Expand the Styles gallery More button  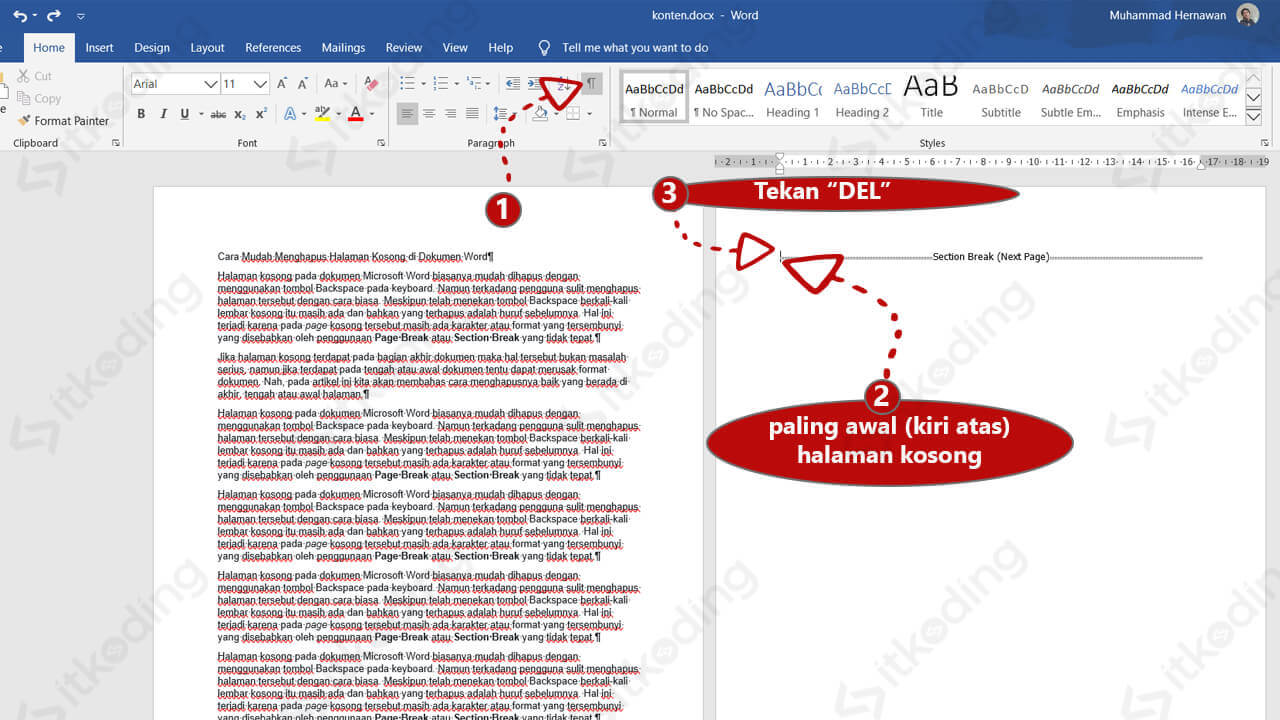(x=1253, y=115)
